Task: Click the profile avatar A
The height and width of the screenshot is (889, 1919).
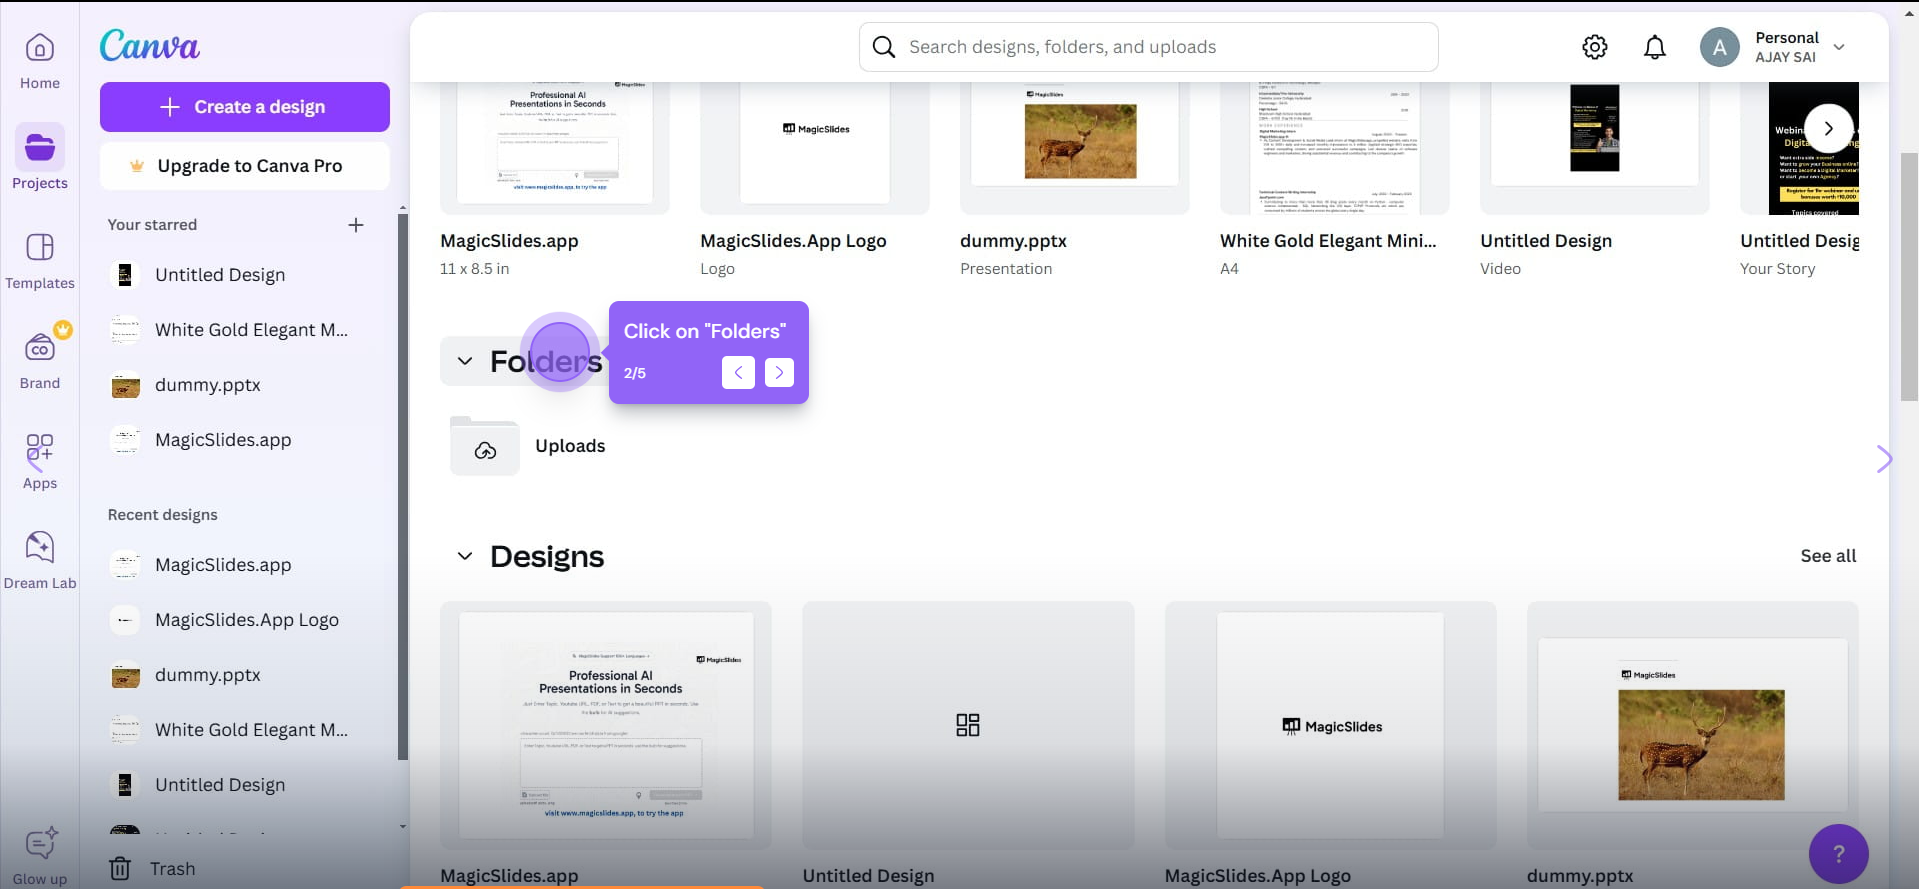Action: pos(1719,47)
